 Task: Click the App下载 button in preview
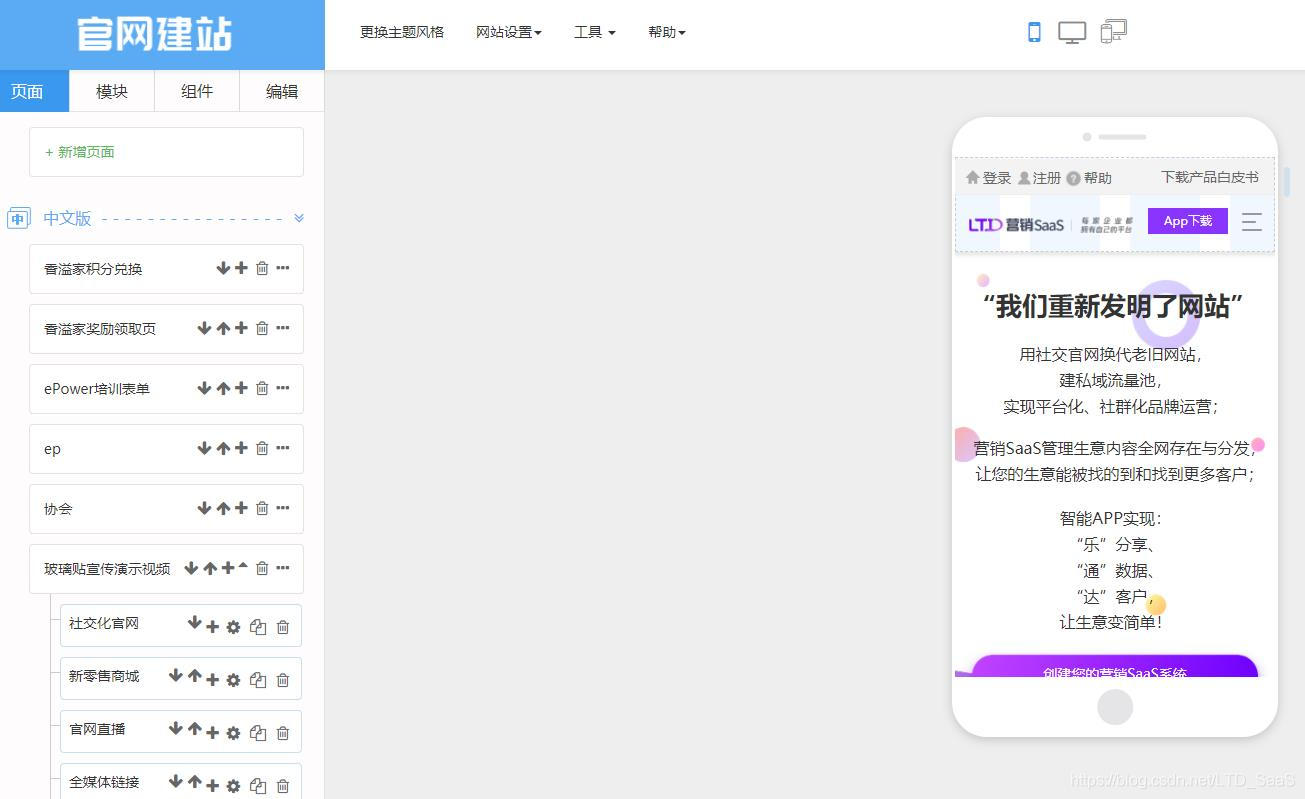click(x=1187, y=220)
